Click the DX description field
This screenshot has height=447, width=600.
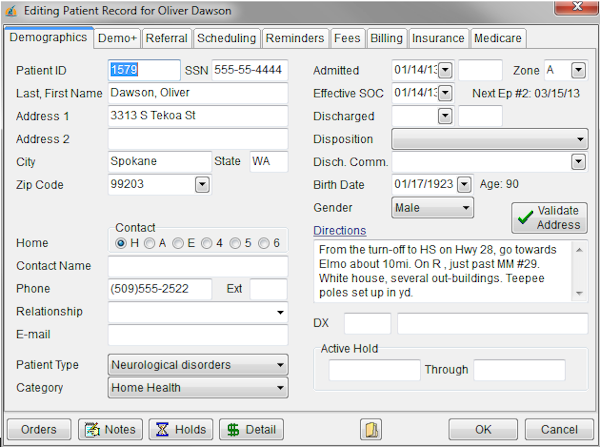coord(492,323)
